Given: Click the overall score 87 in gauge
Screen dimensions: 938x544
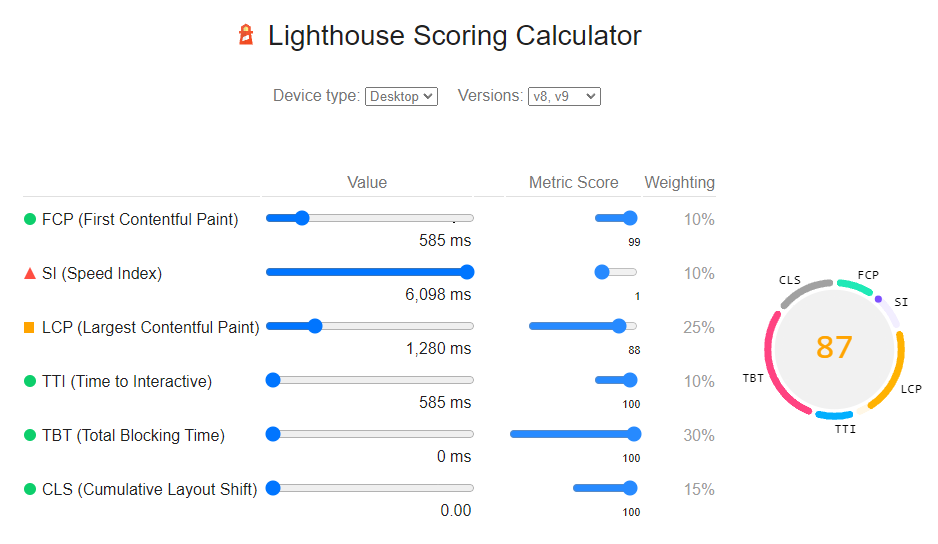Looking at the screenshot, I should coord(834,348).
